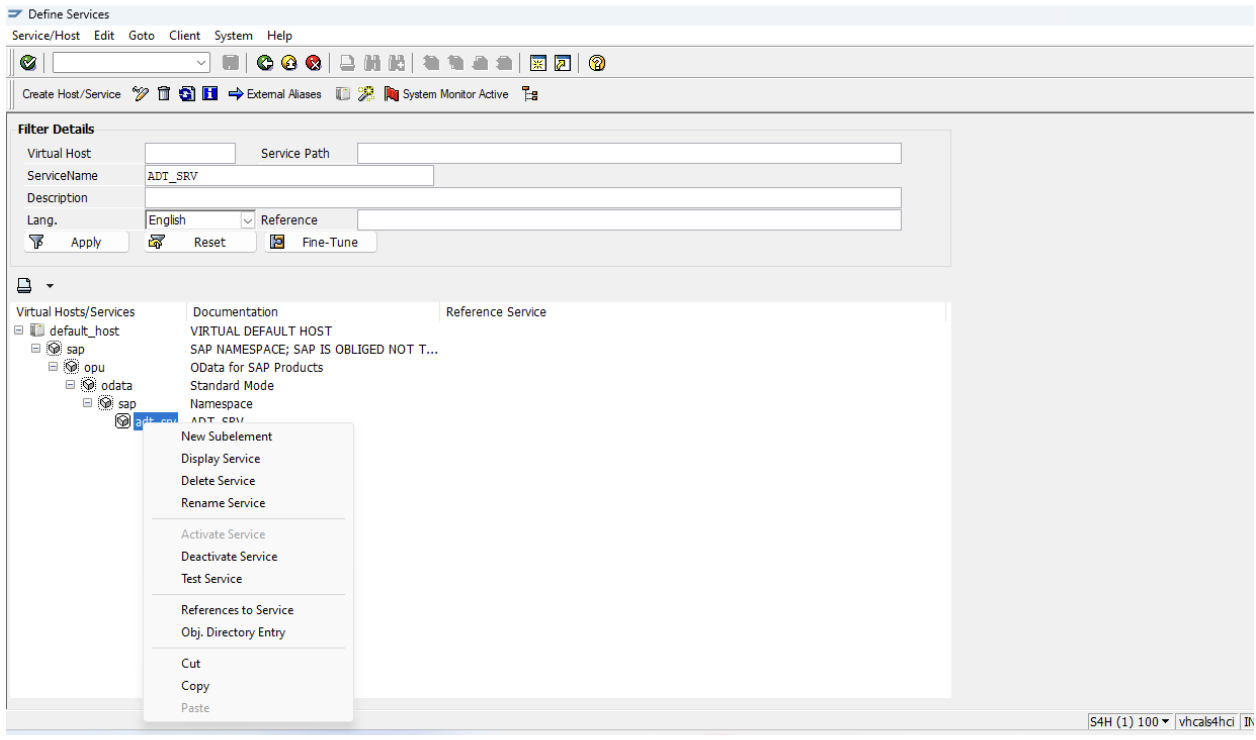The height and width of the screenshot is (740, 1256).
Task: Click the Create Host/Service button
Action: [71, 94]
